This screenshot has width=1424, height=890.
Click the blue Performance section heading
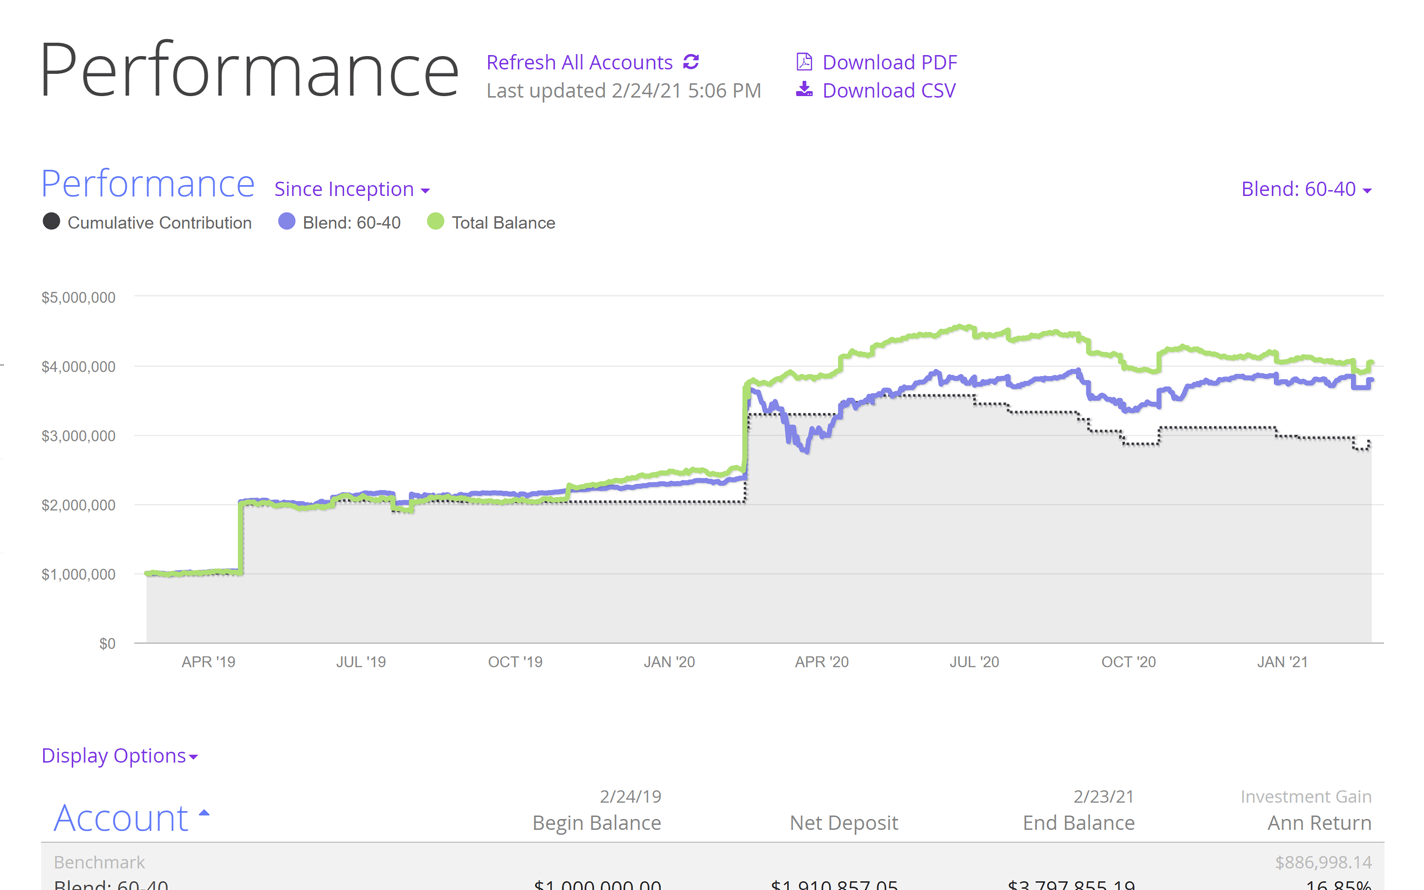(x=148, y=184)
